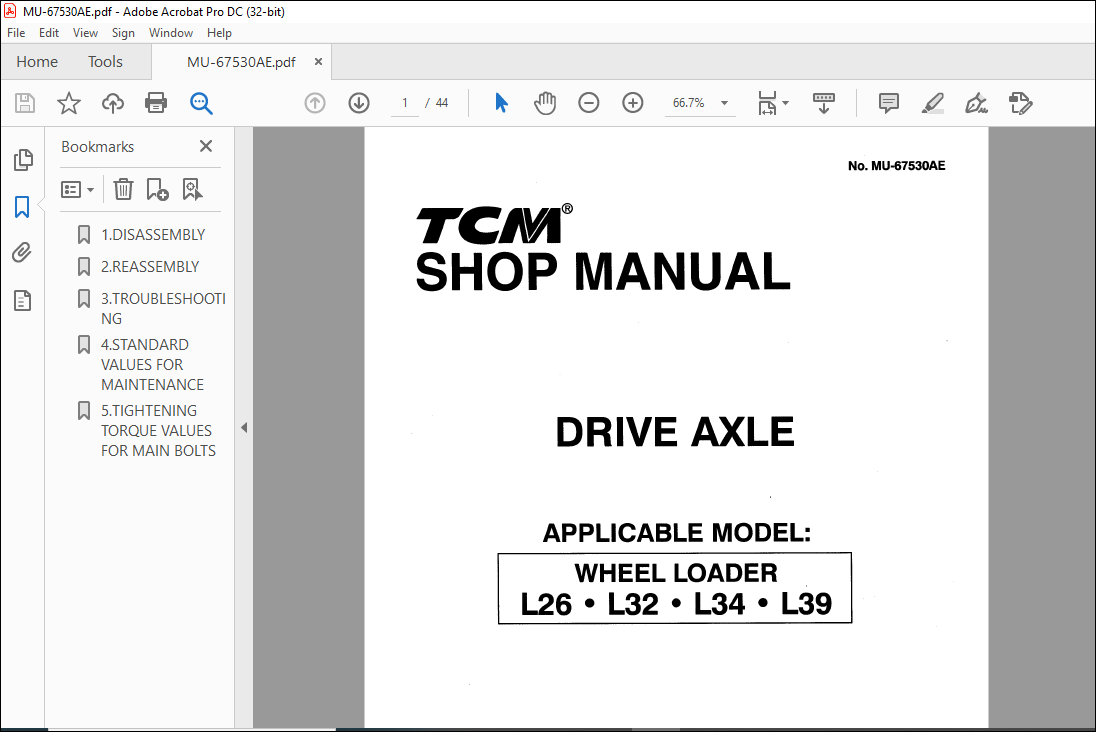Open the Help menu
Viewport: 1096px width, 732px height.
(x=219, y=33)
